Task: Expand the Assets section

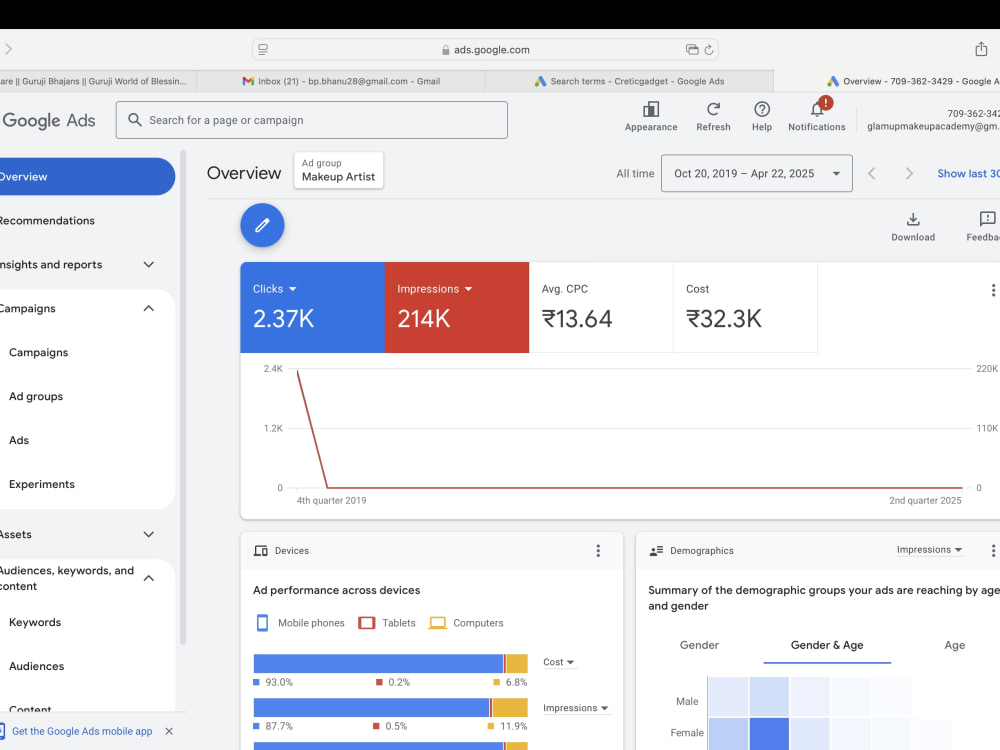Action: (149, 534)
